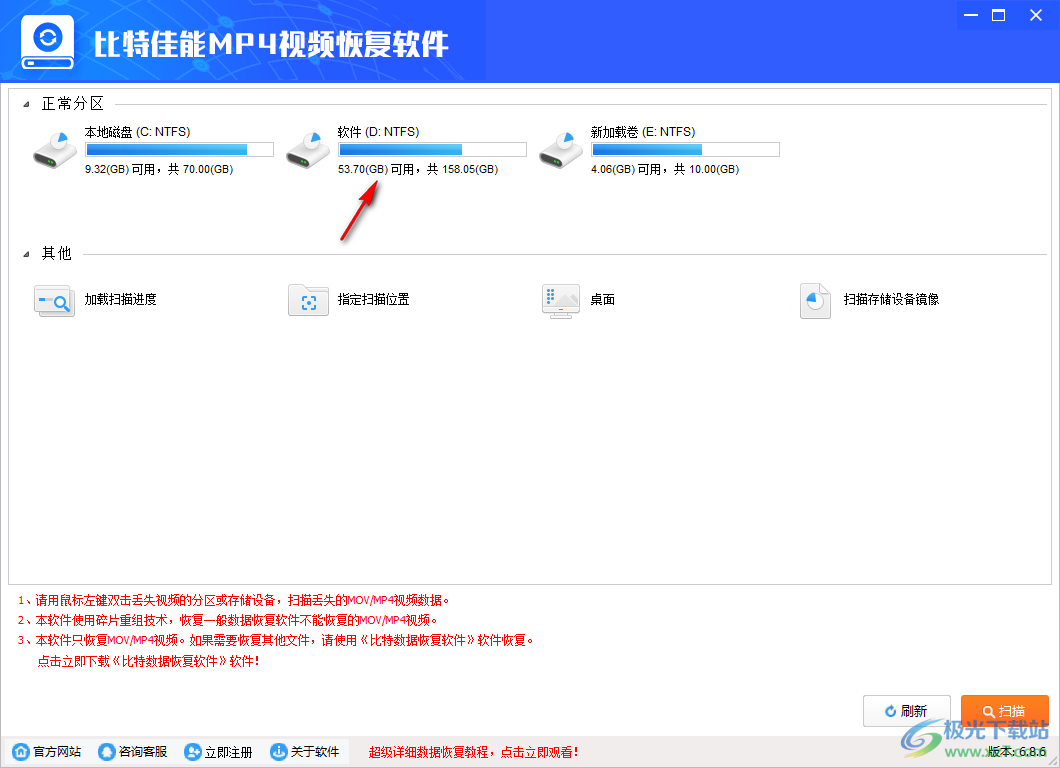Select the 扫描存储设备镜像 label
The height and width of the screenshot is (768, 1060).
[891, 299]
